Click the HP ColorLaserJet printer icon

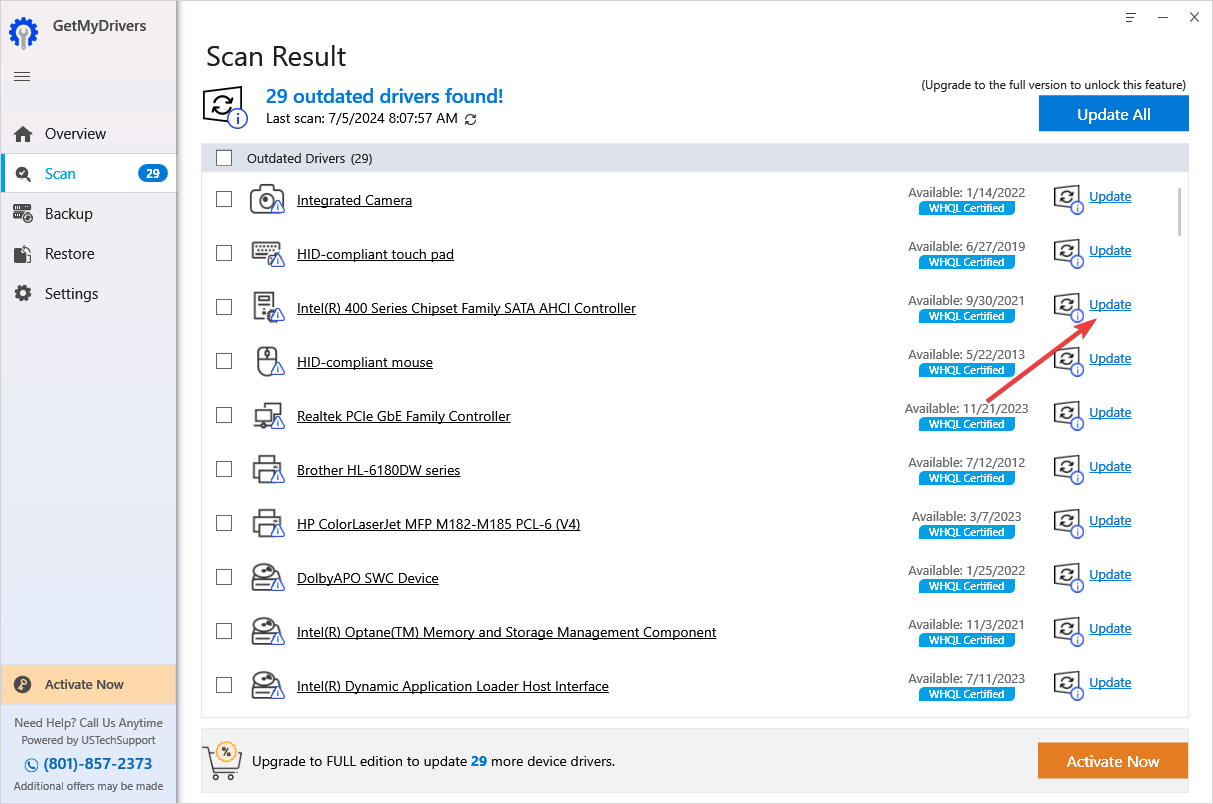(267, 523)
